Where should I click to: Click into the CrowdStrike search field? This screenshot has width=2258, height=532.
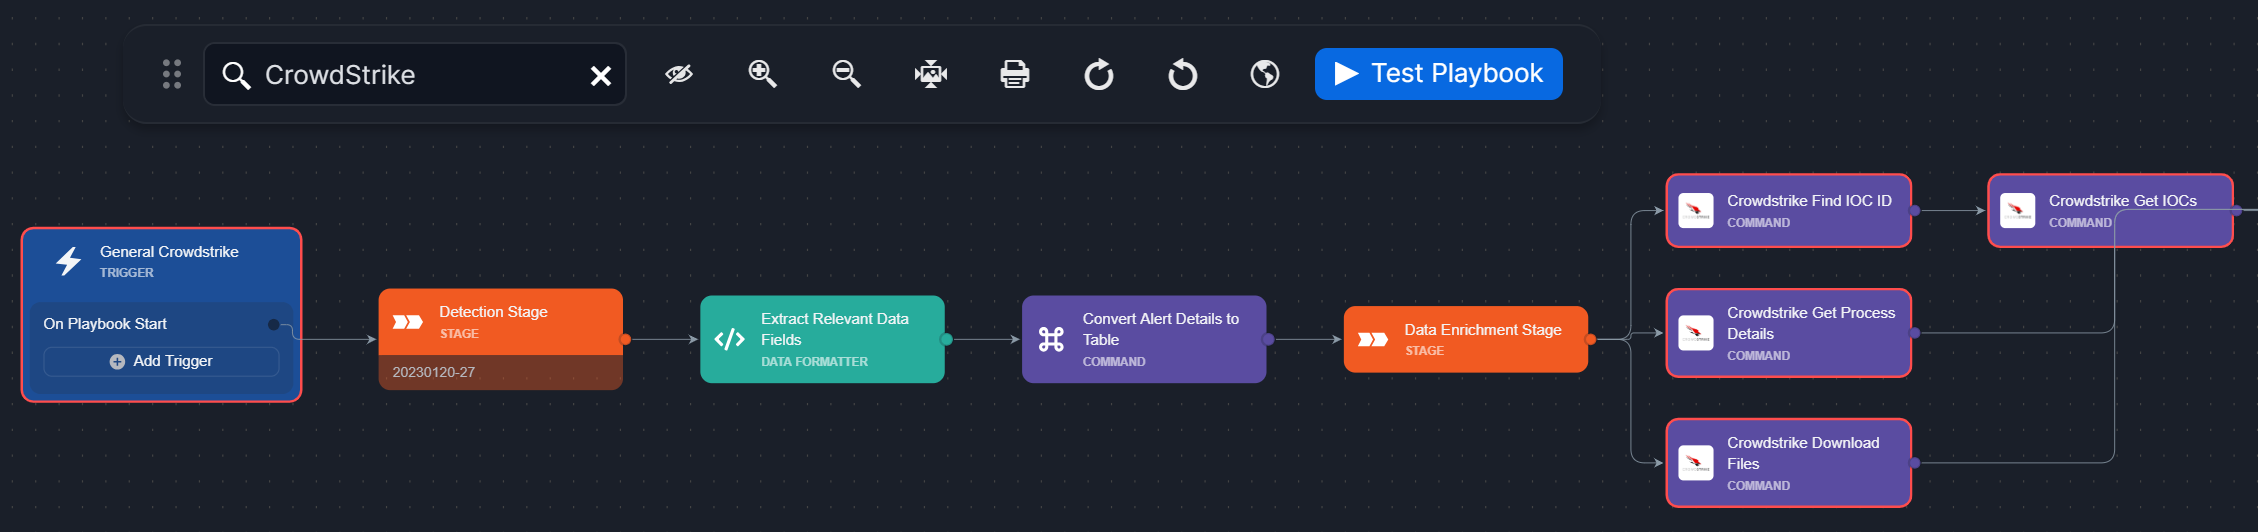point(415,74)
